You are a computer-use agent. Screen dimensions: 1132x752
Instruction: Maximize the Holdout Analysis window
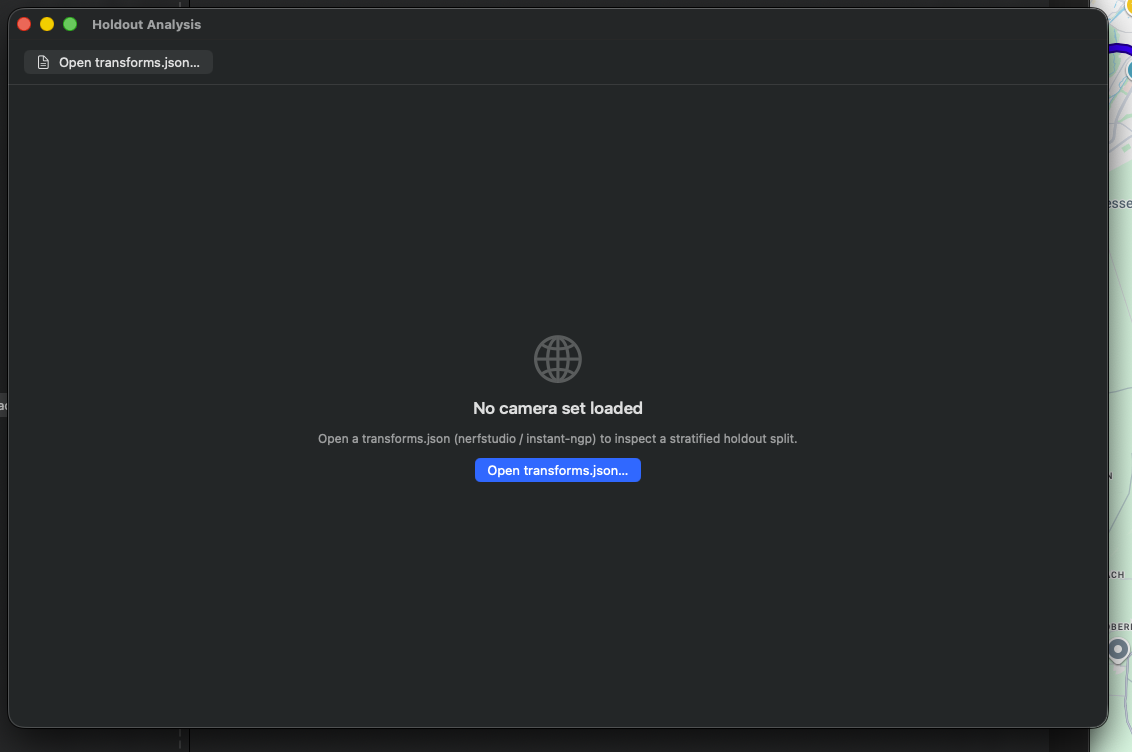click(70, 24)
